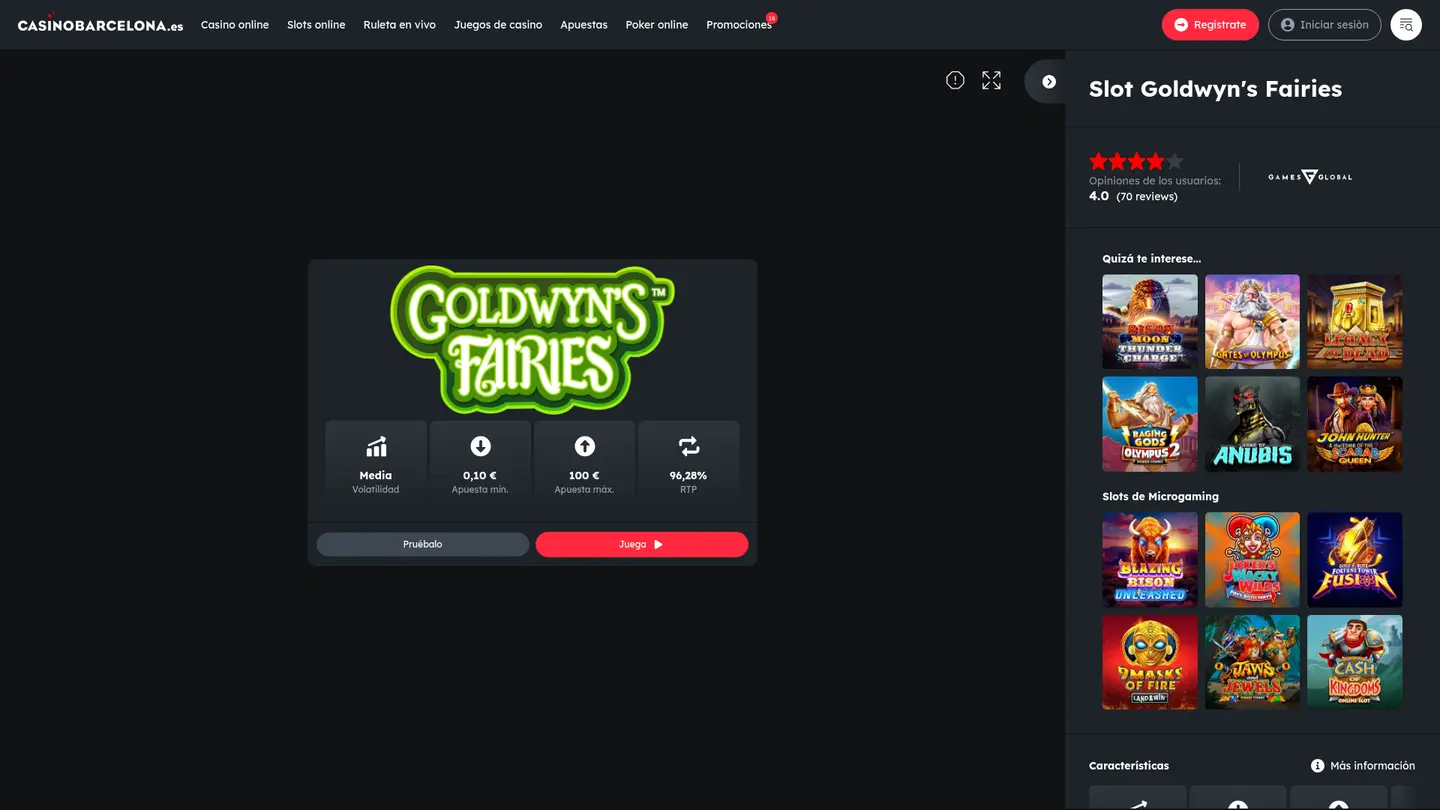Open 9 Masks of Fire thumbnail

(1150, 662)
